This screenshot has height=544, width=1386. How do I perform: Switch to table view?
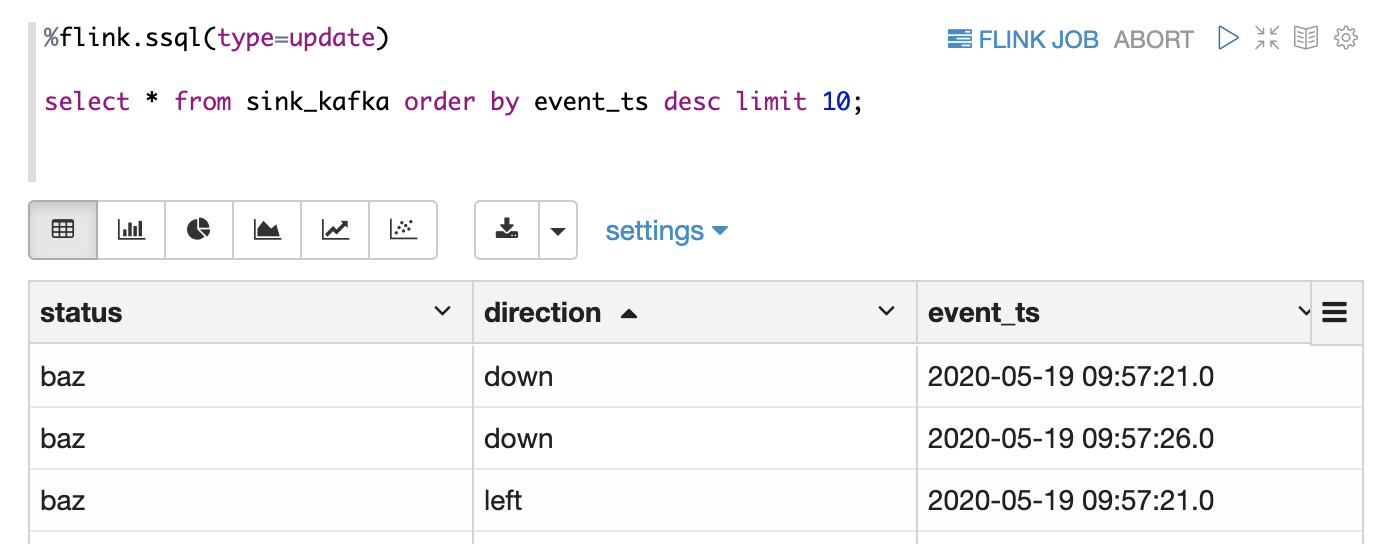pos(63,230)
